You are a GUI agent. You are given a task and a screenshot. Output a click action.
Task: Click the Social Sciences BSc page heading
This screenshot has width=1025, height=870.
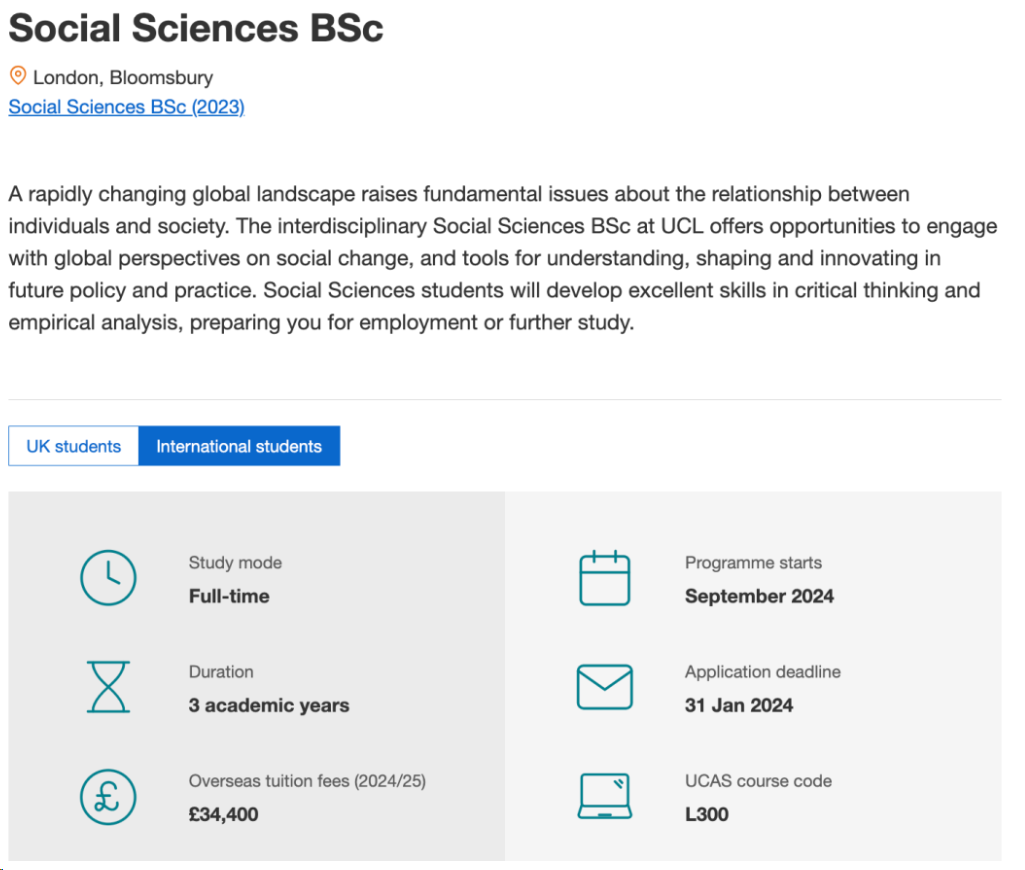(x=196, y=28)
